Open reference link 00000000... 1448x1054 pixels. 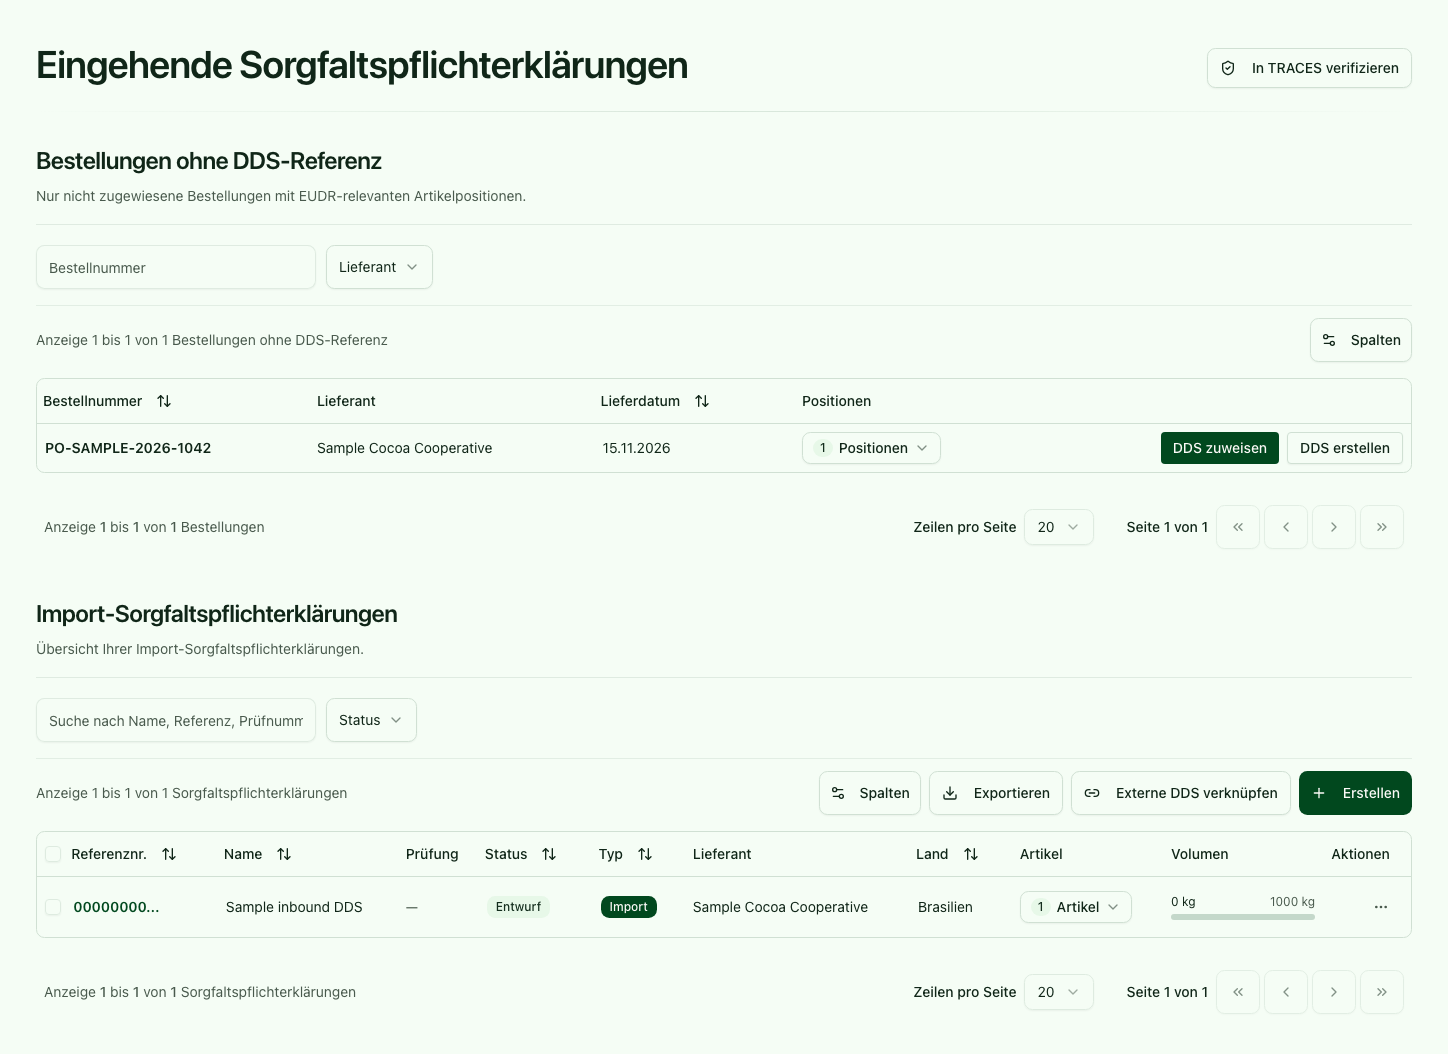tap(116, 907)
